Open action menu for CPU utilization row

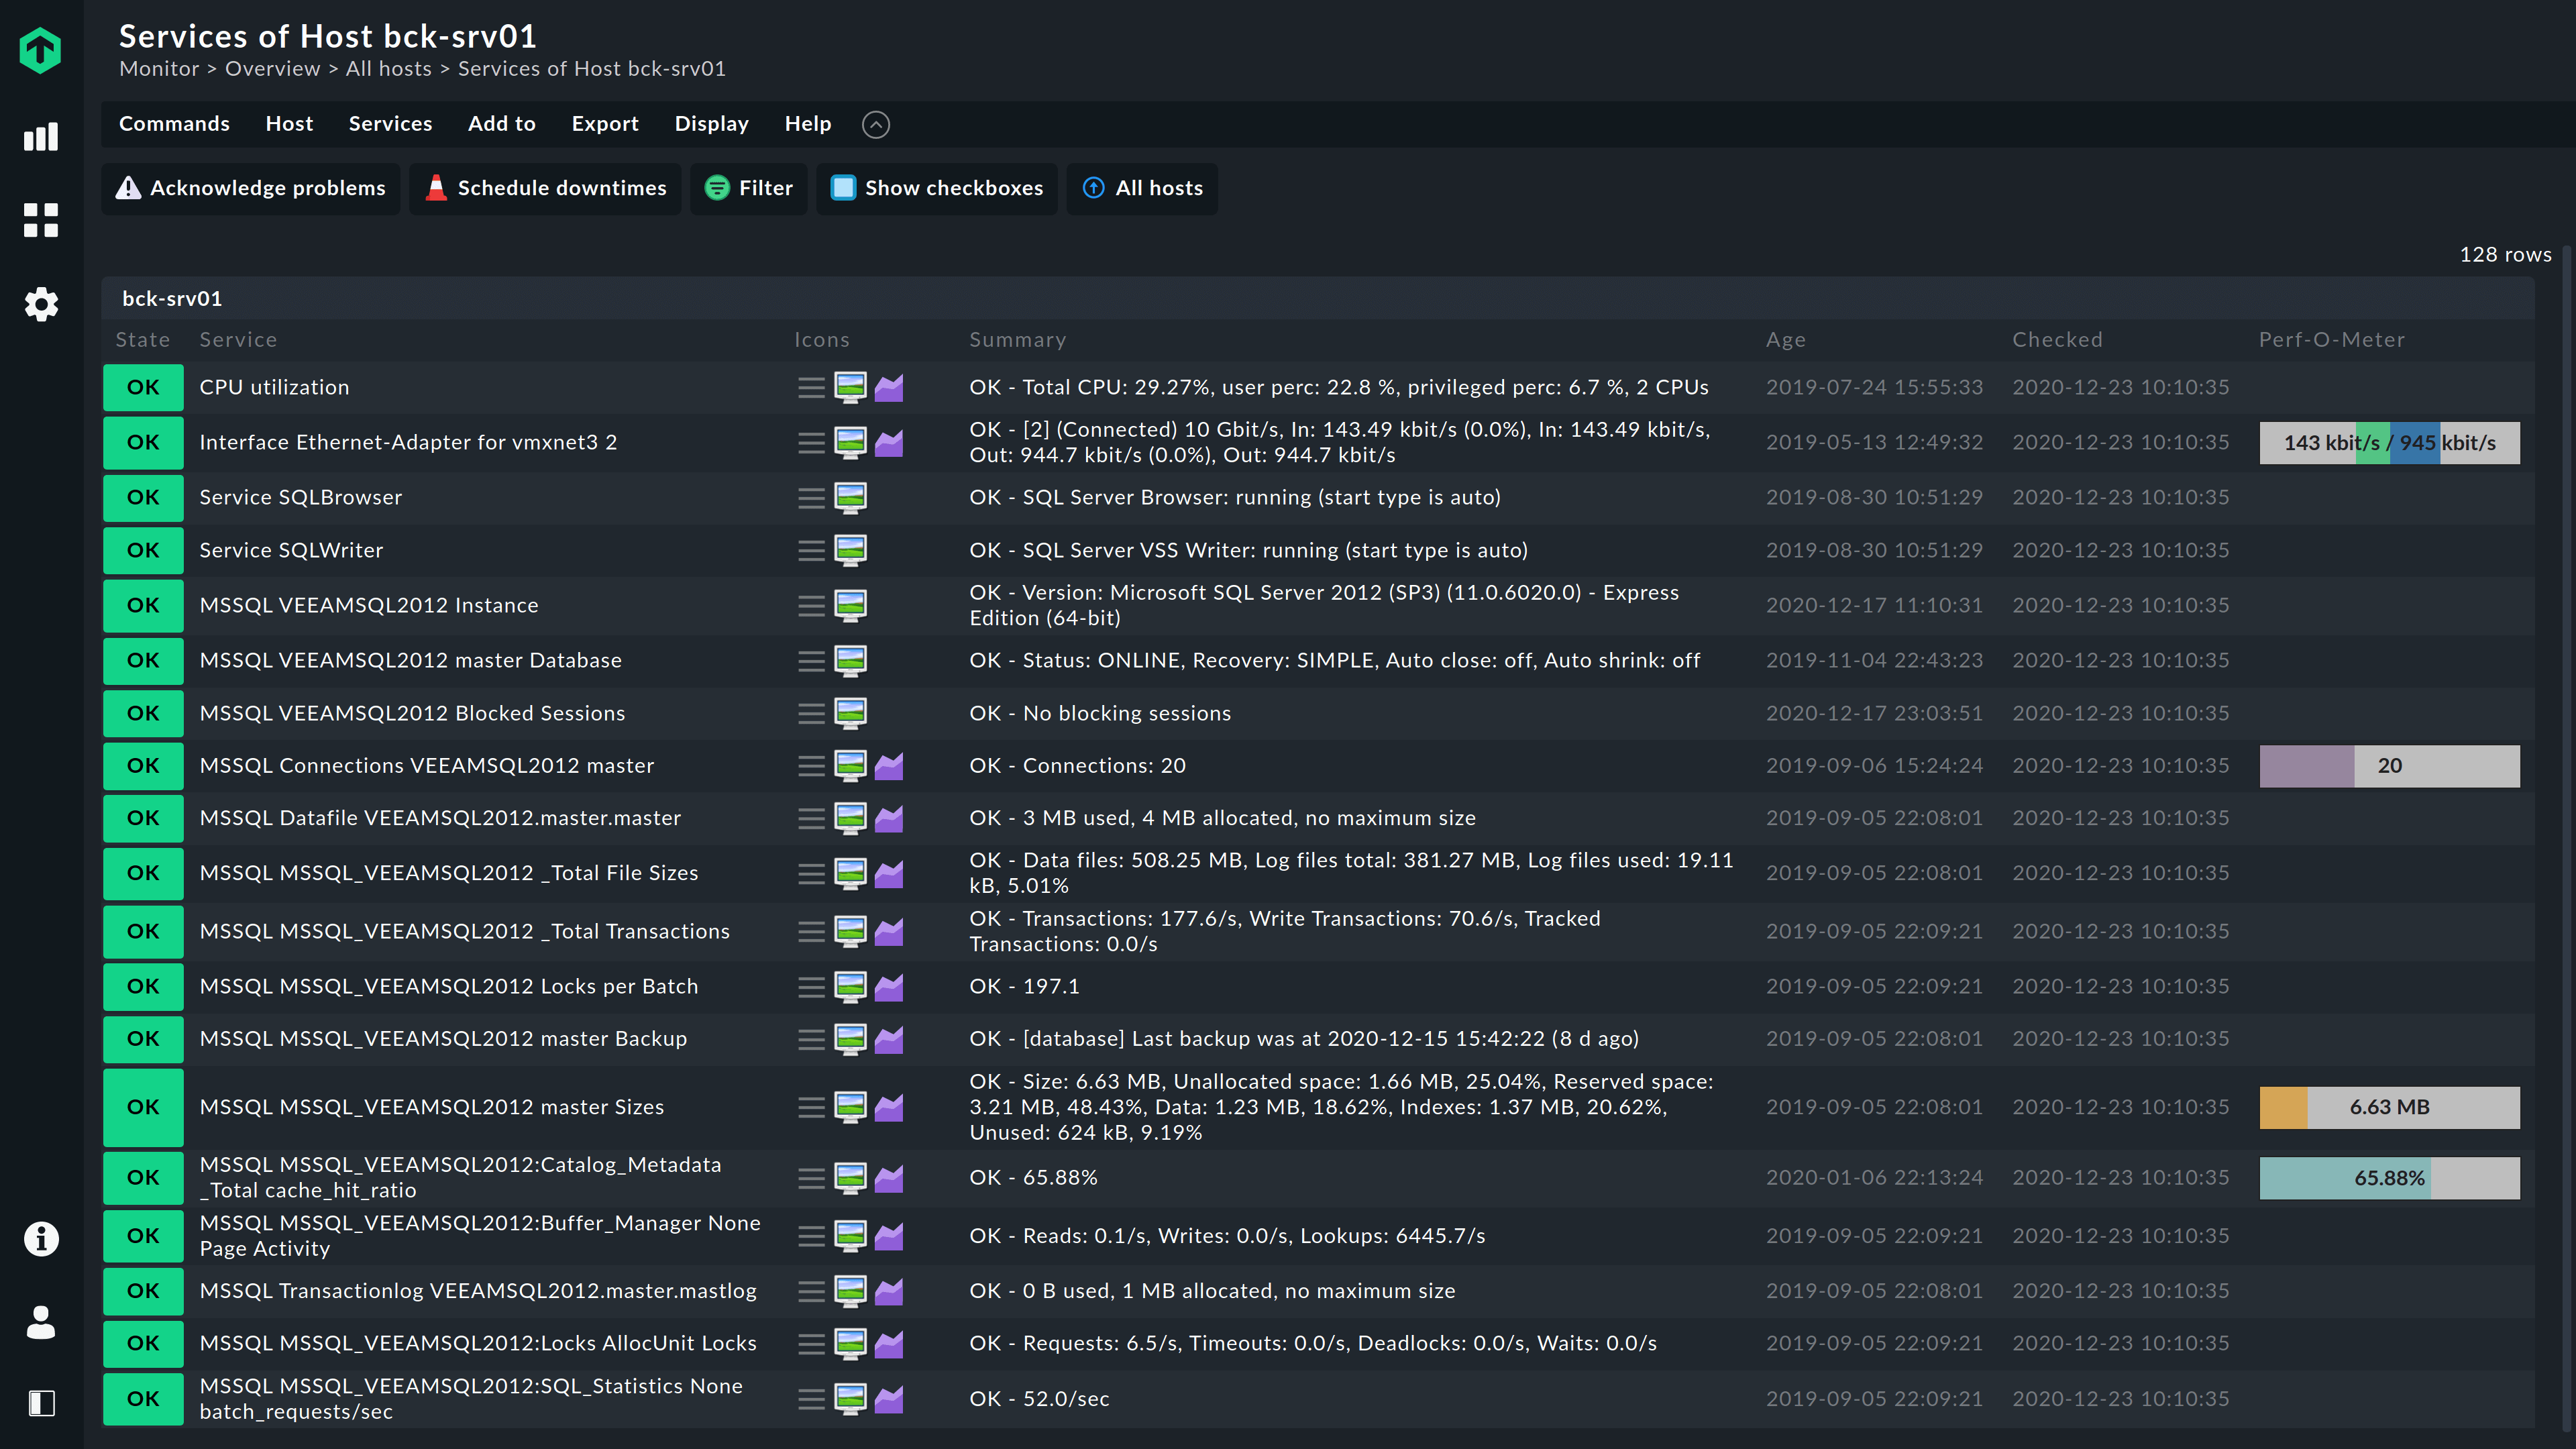click(811, 387)
